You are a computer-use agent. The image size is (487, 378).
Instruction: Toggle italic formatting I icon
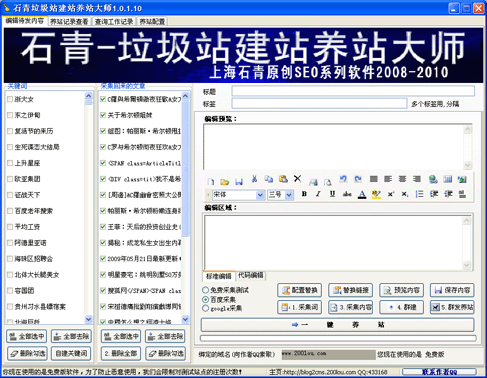pyautogui.click(x=318, y=194)
